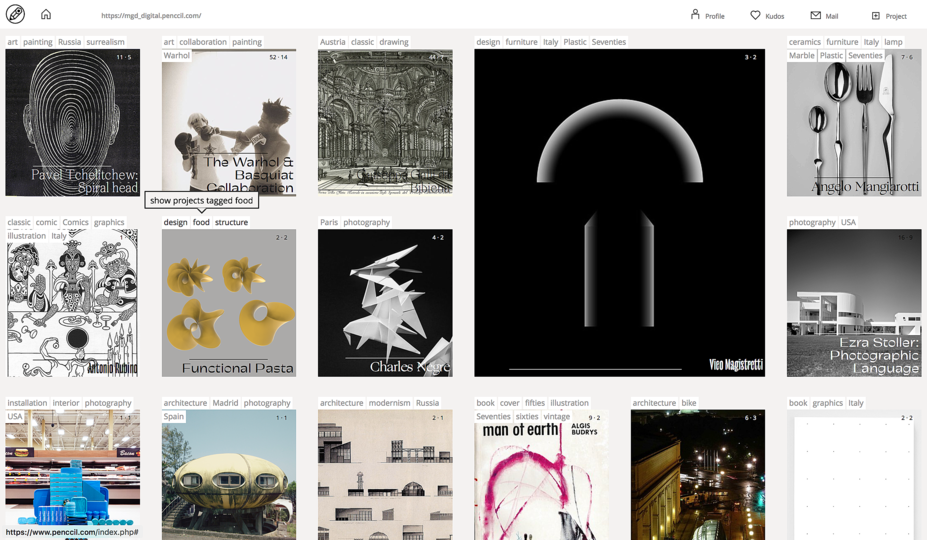The width and height of the screenshot is (927, 540).
Task: Filter by the 'surrealism' tag
Action: (105, 42)
